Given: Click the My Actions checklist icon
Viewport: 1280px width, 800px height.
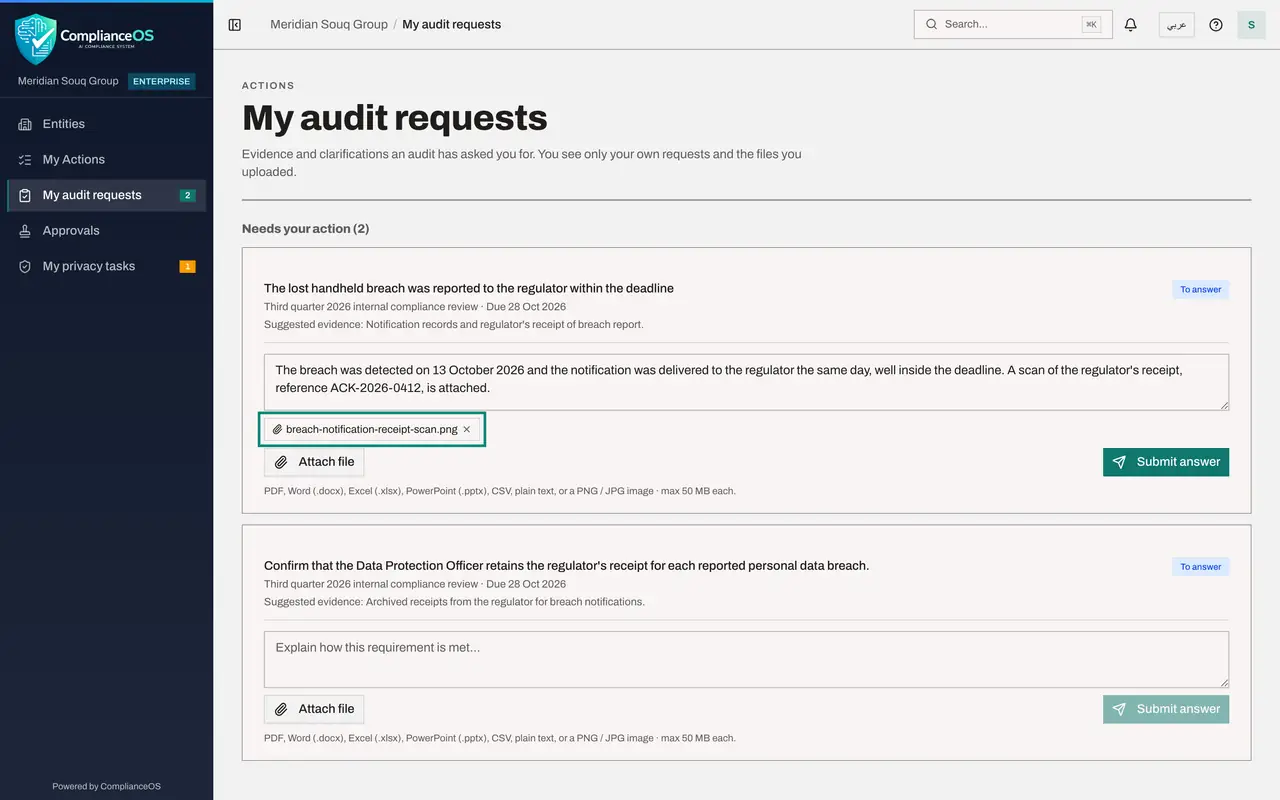Looking at the screenshot, I should (x=25, y=159).
